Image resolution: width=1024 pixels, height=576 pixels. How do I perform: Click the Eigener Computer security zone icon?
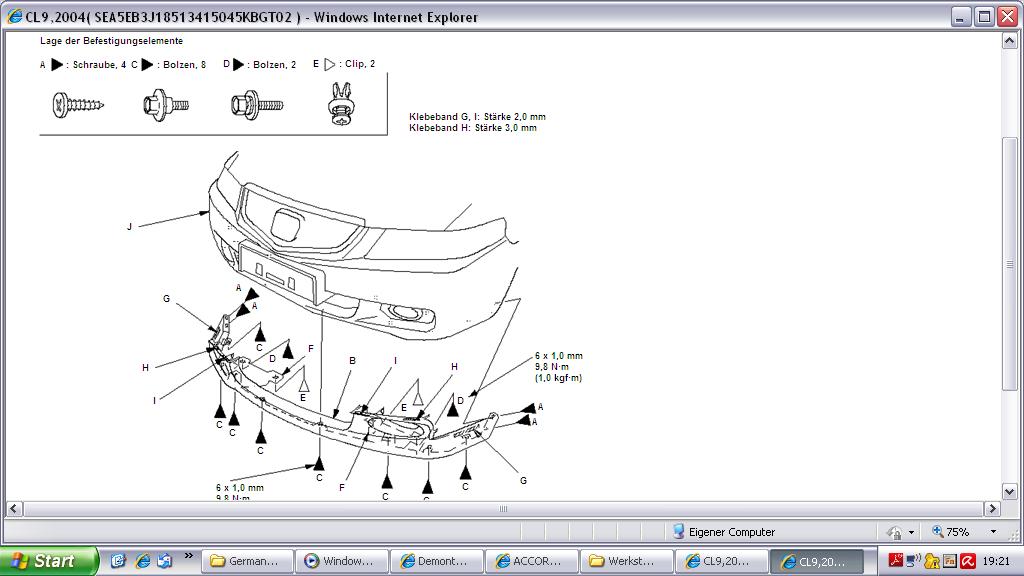point(679,532)
